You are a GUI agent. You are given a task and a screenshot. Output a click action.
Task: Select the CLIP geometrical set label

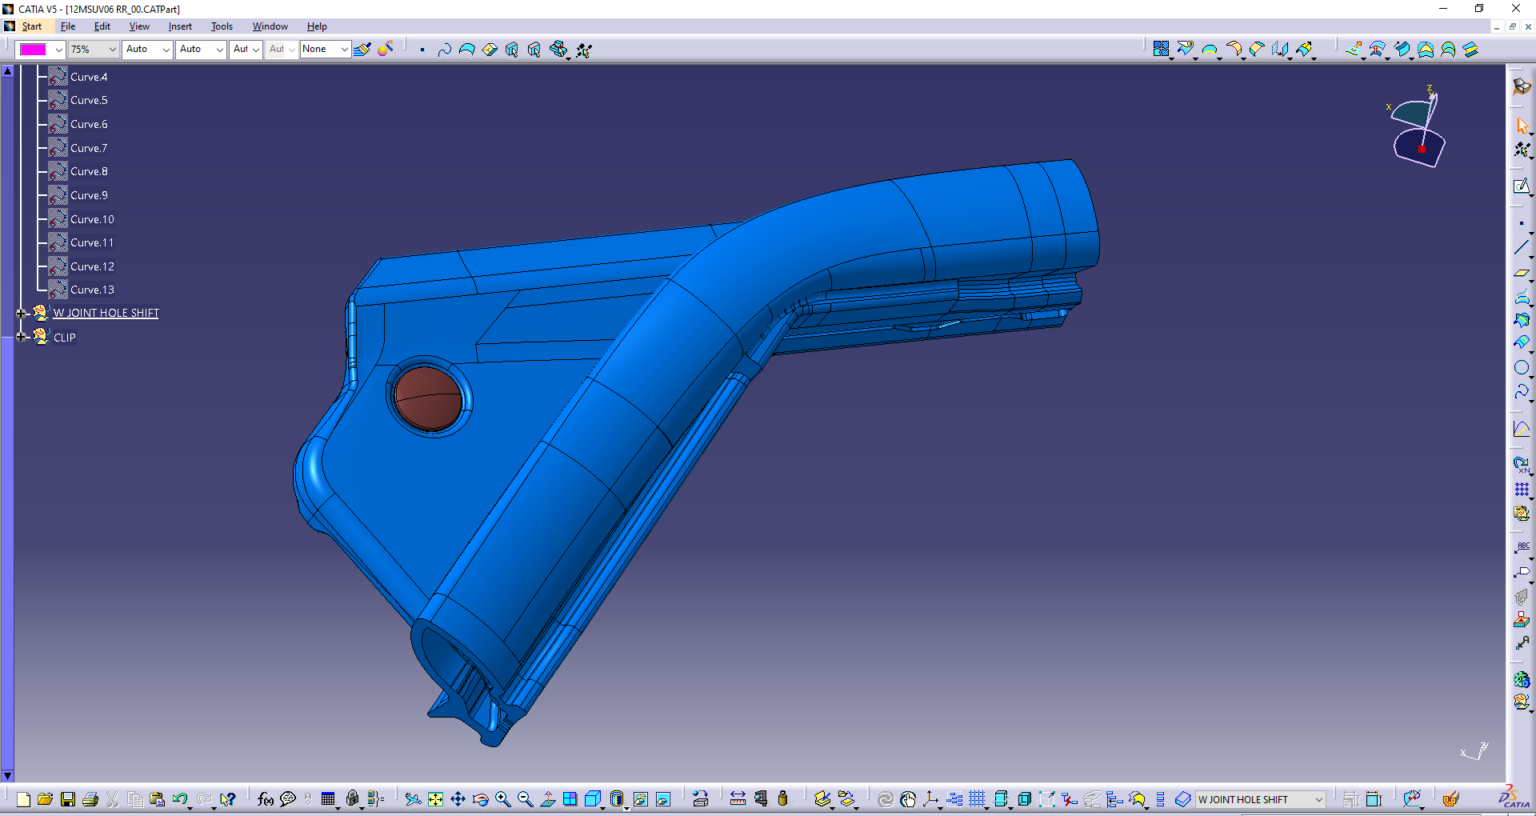(x=64, y=338)
